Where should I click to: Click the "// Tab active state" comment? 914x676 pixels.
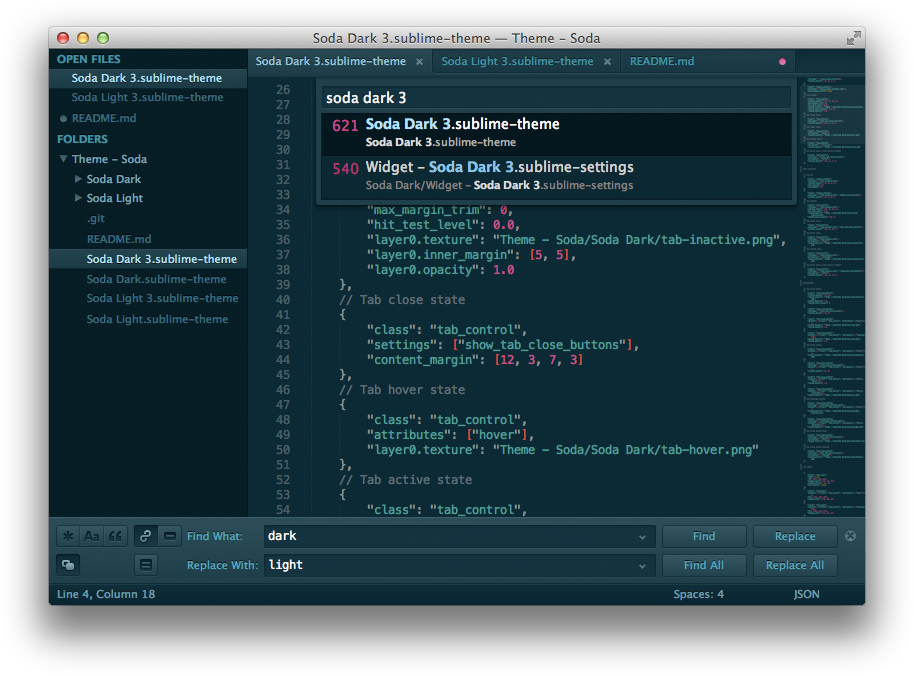[406, 480]
